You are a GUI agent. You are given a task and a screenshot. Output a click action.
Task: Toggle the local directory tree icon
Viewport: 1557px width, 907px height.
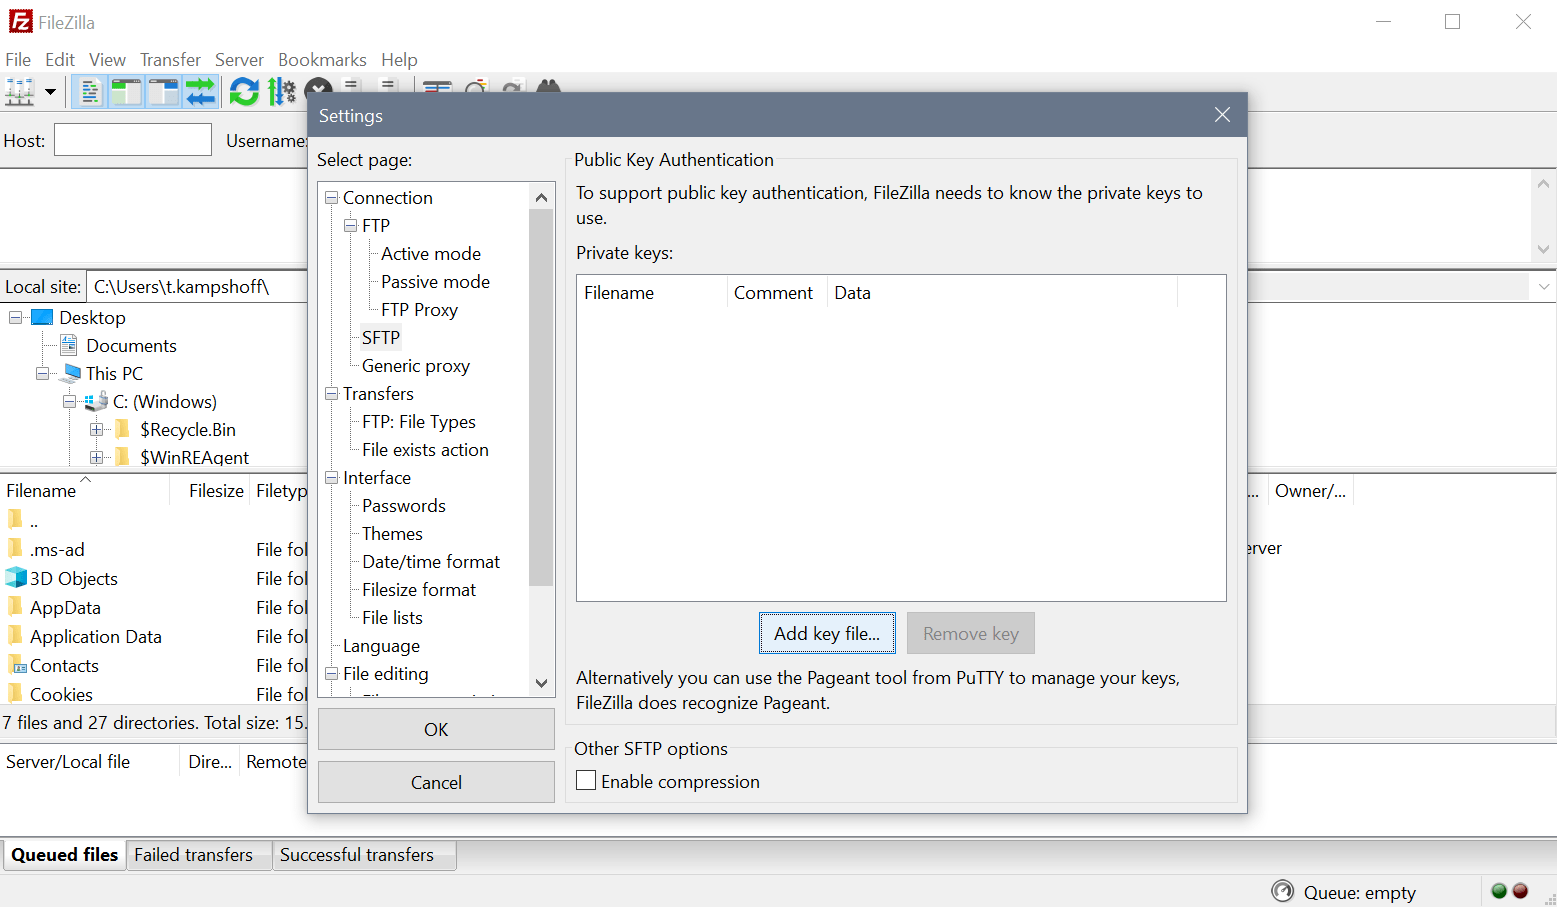click(x=126, y=92)
